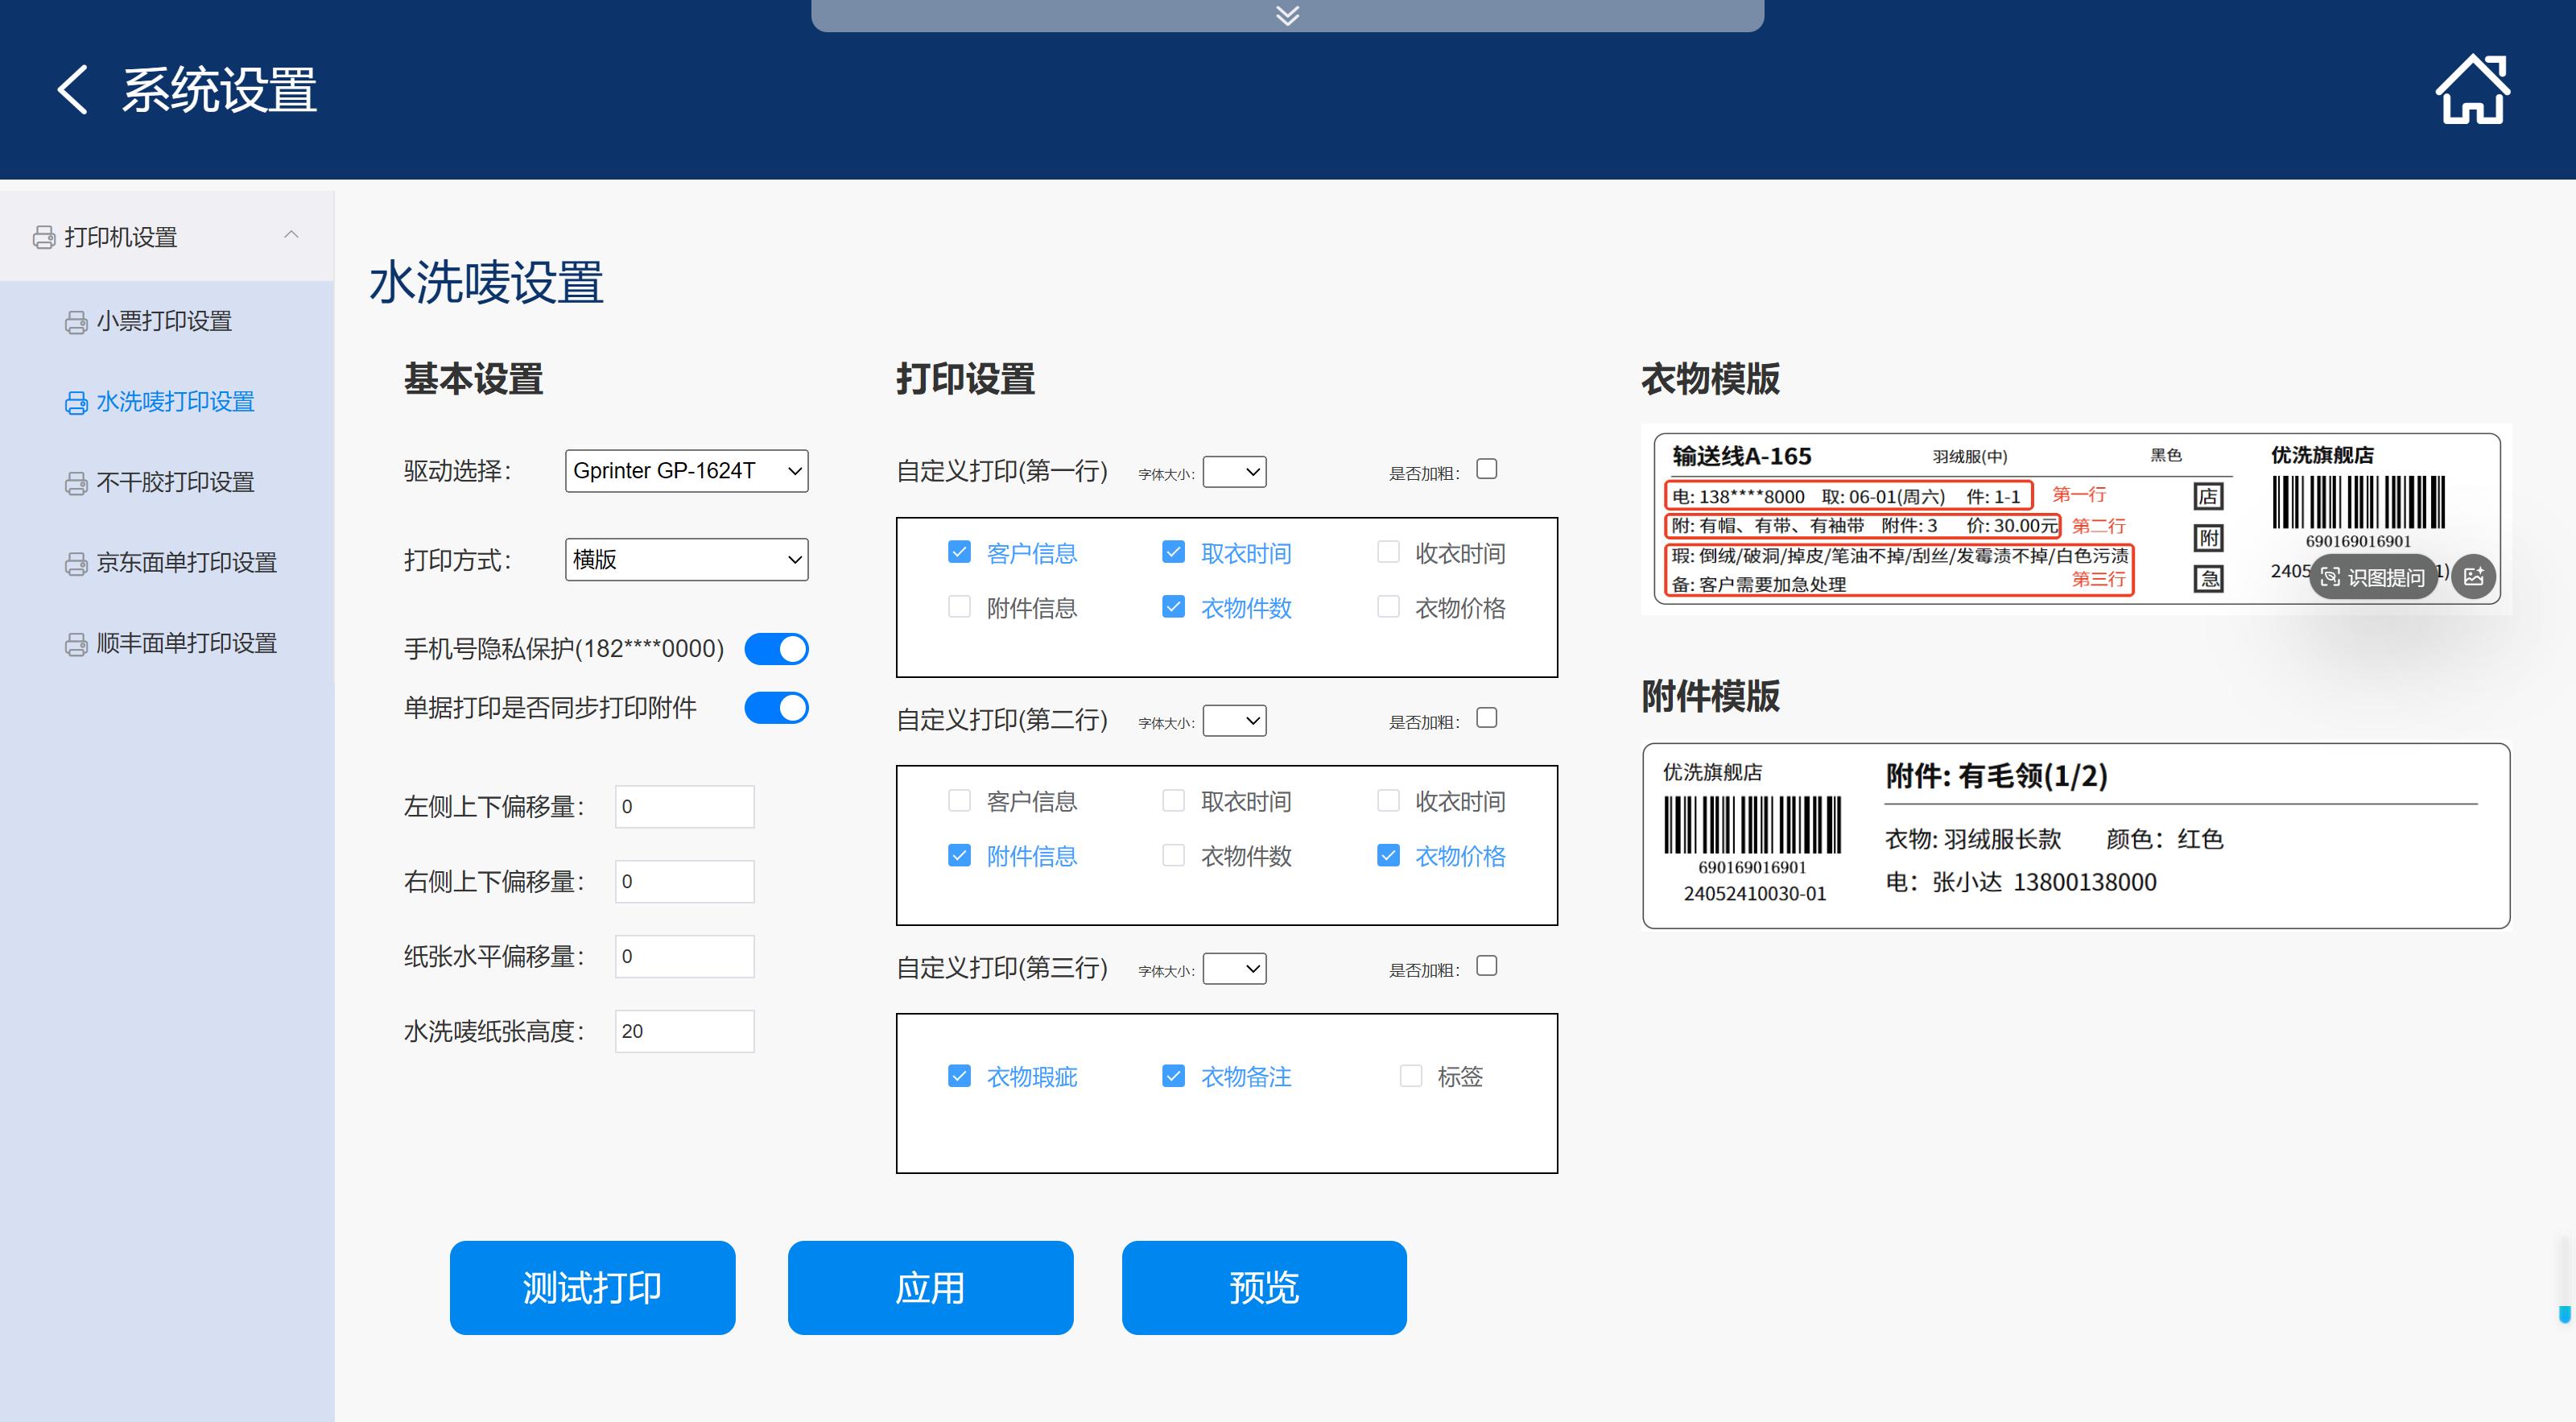
Task: Click the double-chevron pull-down handle at top
Action: [x=1287, y=15]
